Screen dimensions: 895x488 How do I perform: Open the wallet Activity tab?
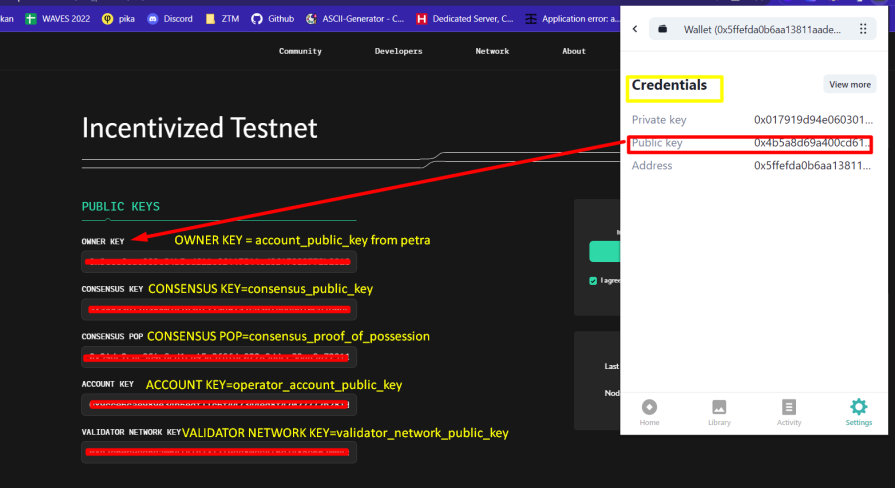pos(789,412)
